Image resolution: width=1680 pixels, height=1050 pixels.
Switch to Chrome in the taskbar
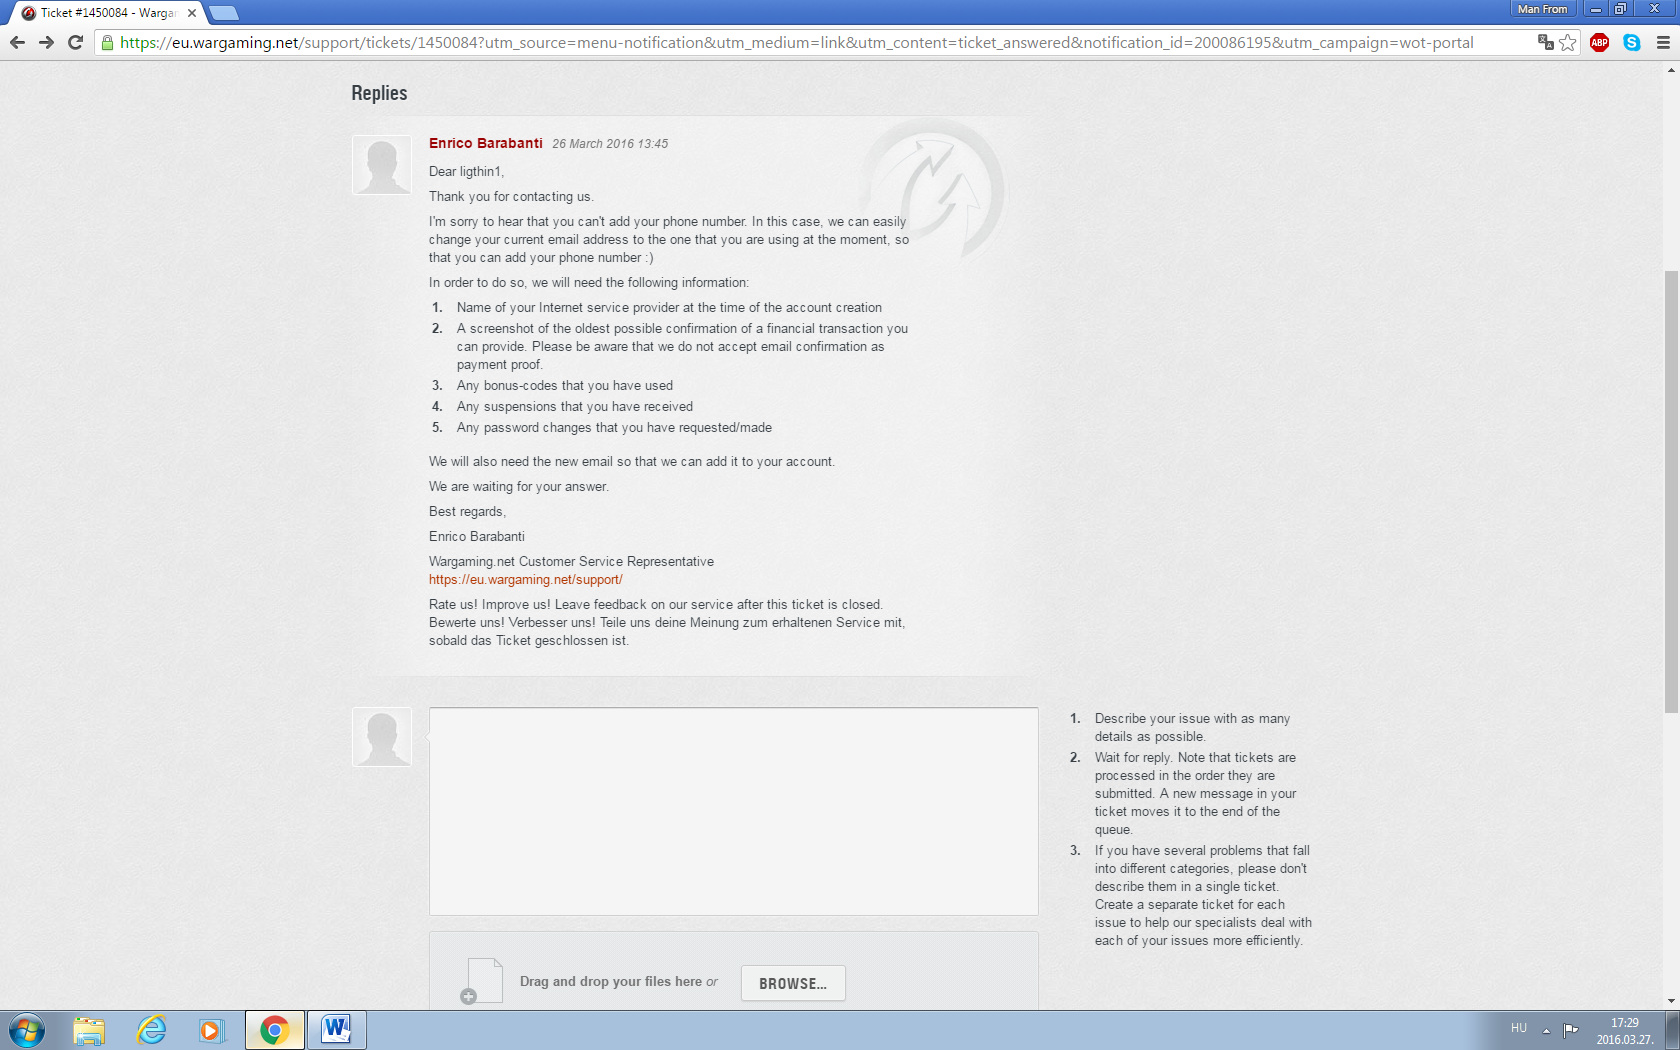274,1030
